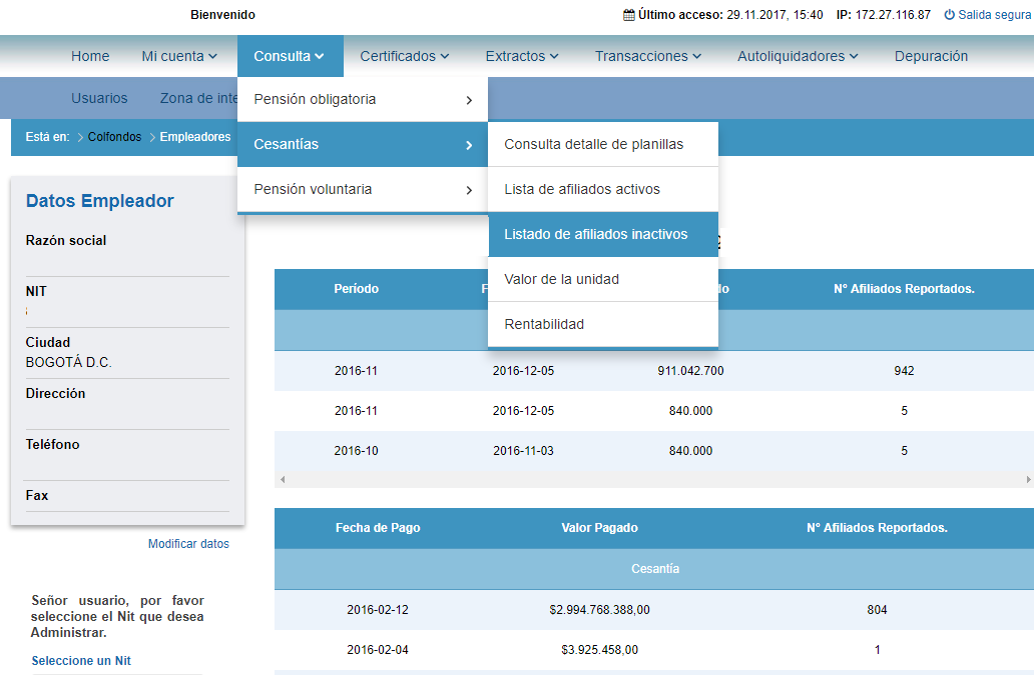Open the Usuarios tab in secondary bar
Image resolution: width=1034 pixels, height=682 pixels.
(x=99, y=98)
